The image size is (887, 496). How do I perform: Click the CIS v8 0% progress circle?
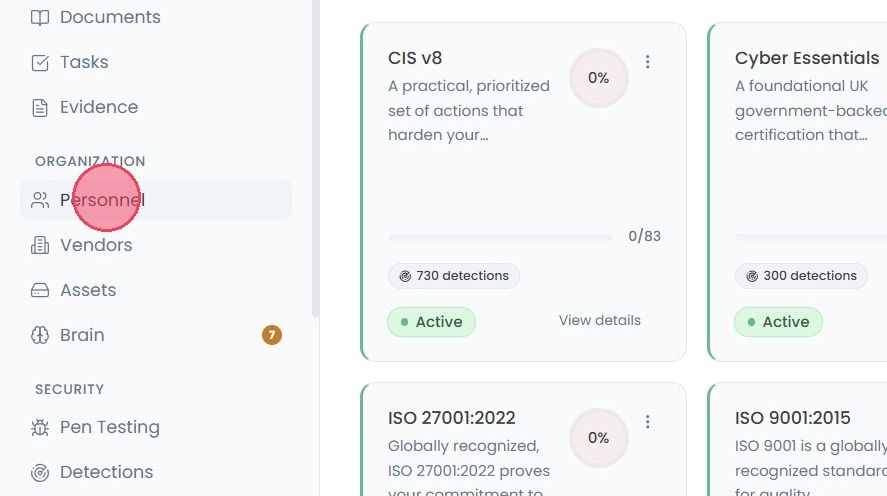pos(598,78)
